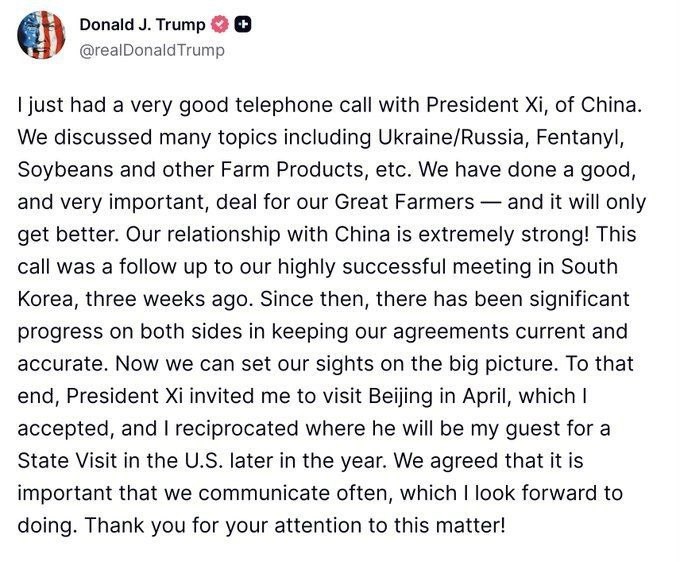The height and width of the screenshot is (562, 680).
Task: Click the @realDonaldTrump handle
Action: 151,50
